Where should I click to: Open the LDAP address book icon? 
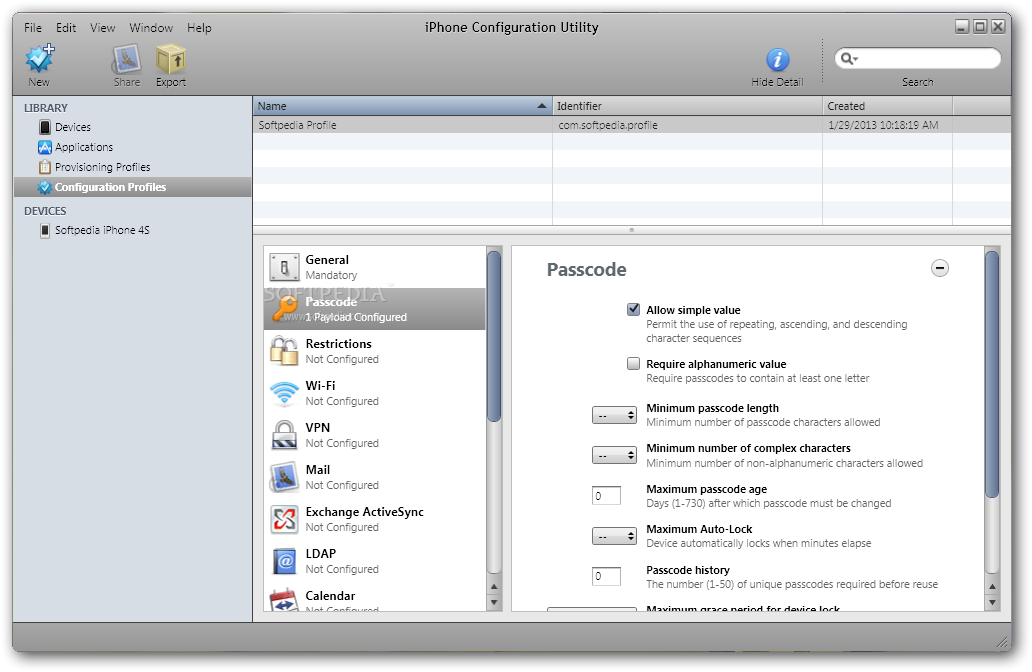point(284,561)
